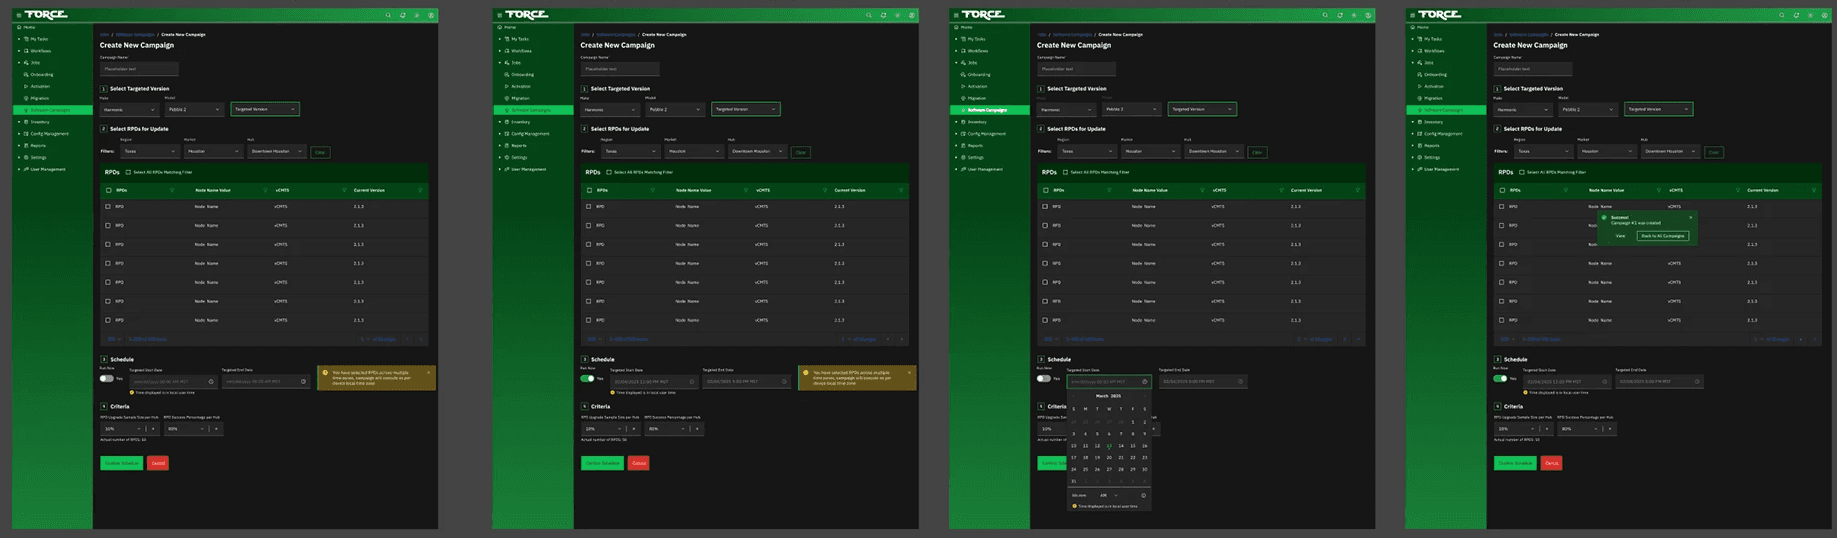
Task: Turn off Run Now switch in the Success-toast screen
Action: point(1500,379)
